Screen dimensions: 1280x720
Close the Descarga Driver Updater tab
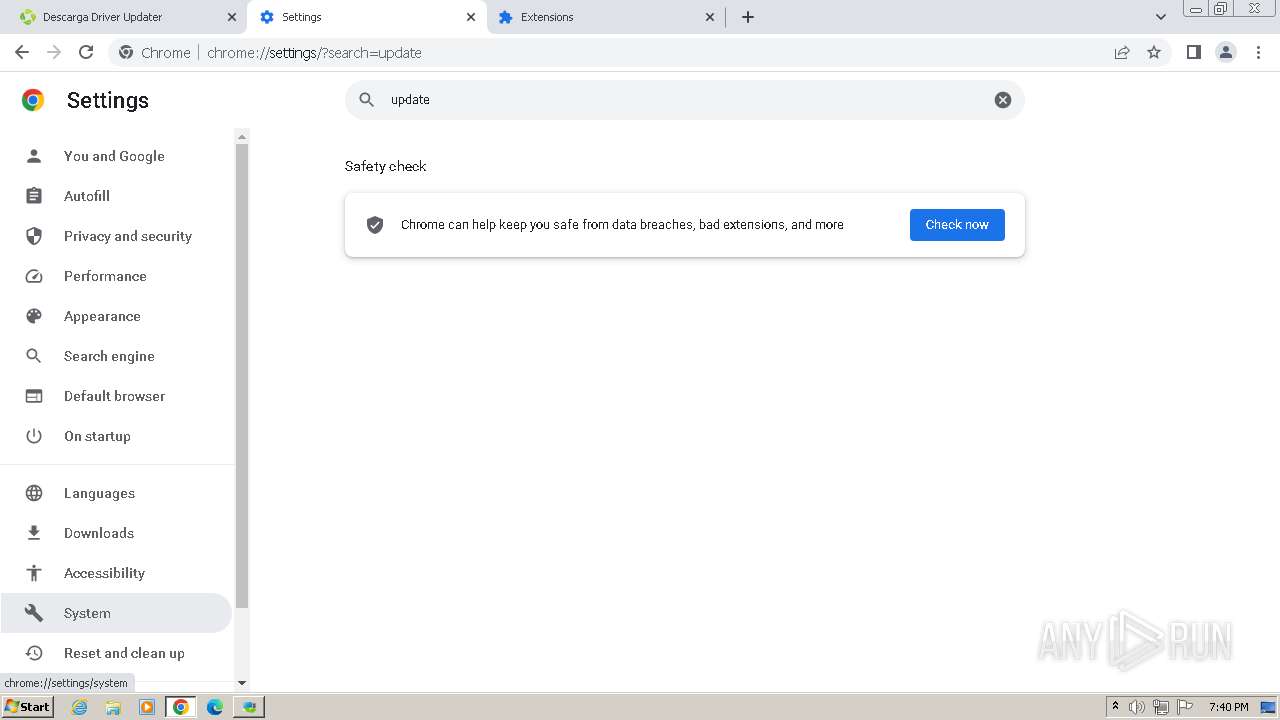(232, 17)
